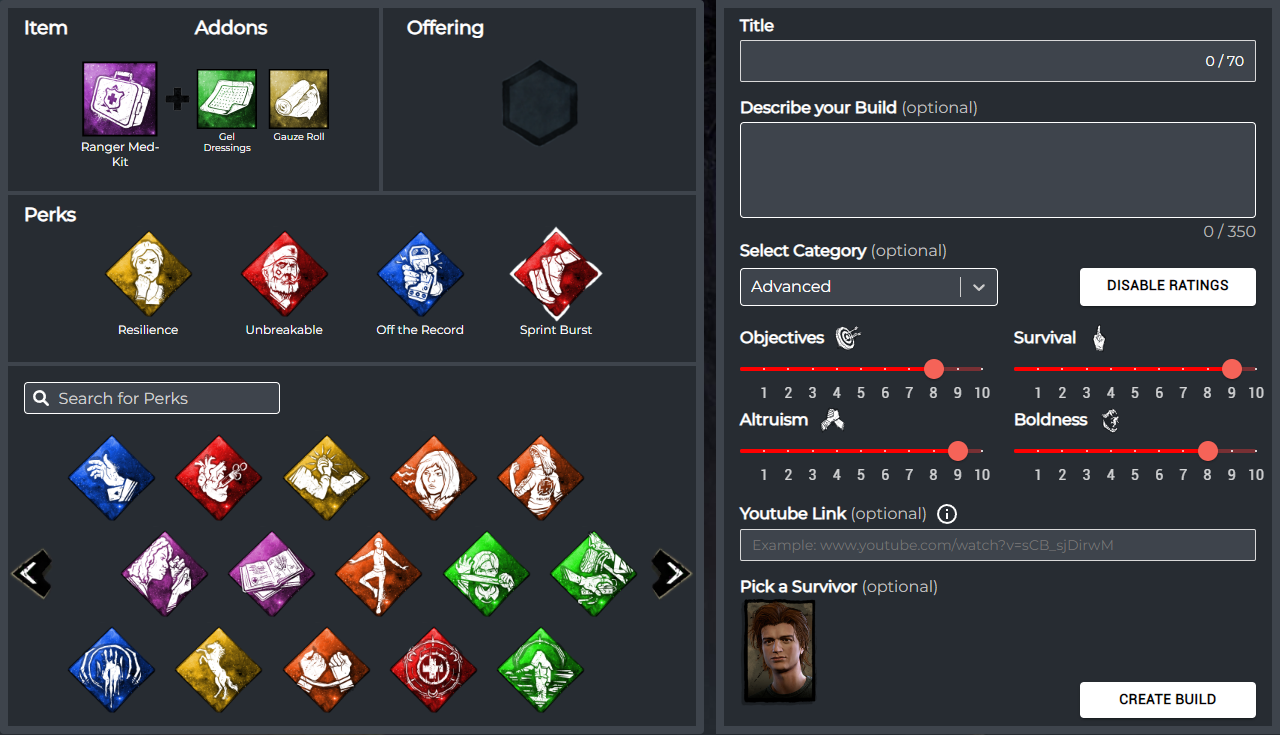This screenshot has height=735, width=1280.
Task: Set the Objectives slider to 5
Action: pos(861,369)
